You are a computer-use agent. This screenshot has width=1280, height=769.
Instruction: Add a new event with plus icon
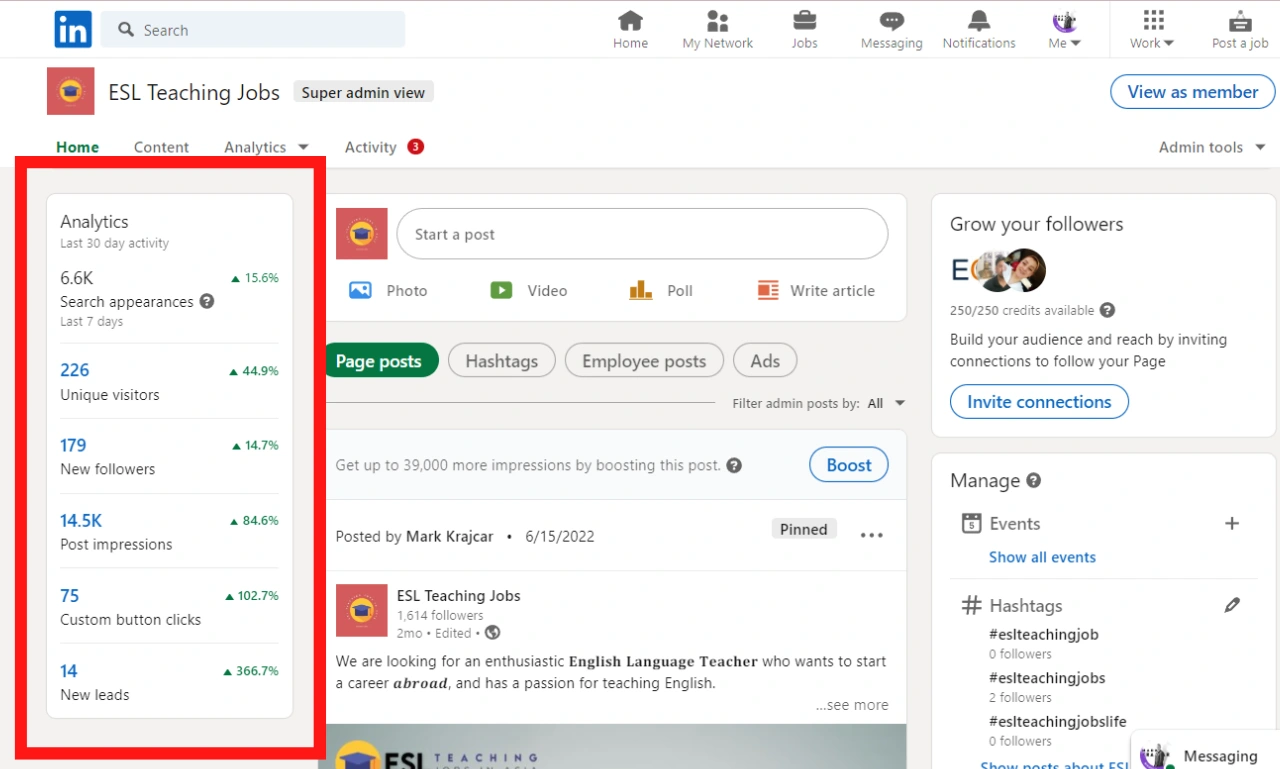pyautogui.click(x=1232, y=523)
